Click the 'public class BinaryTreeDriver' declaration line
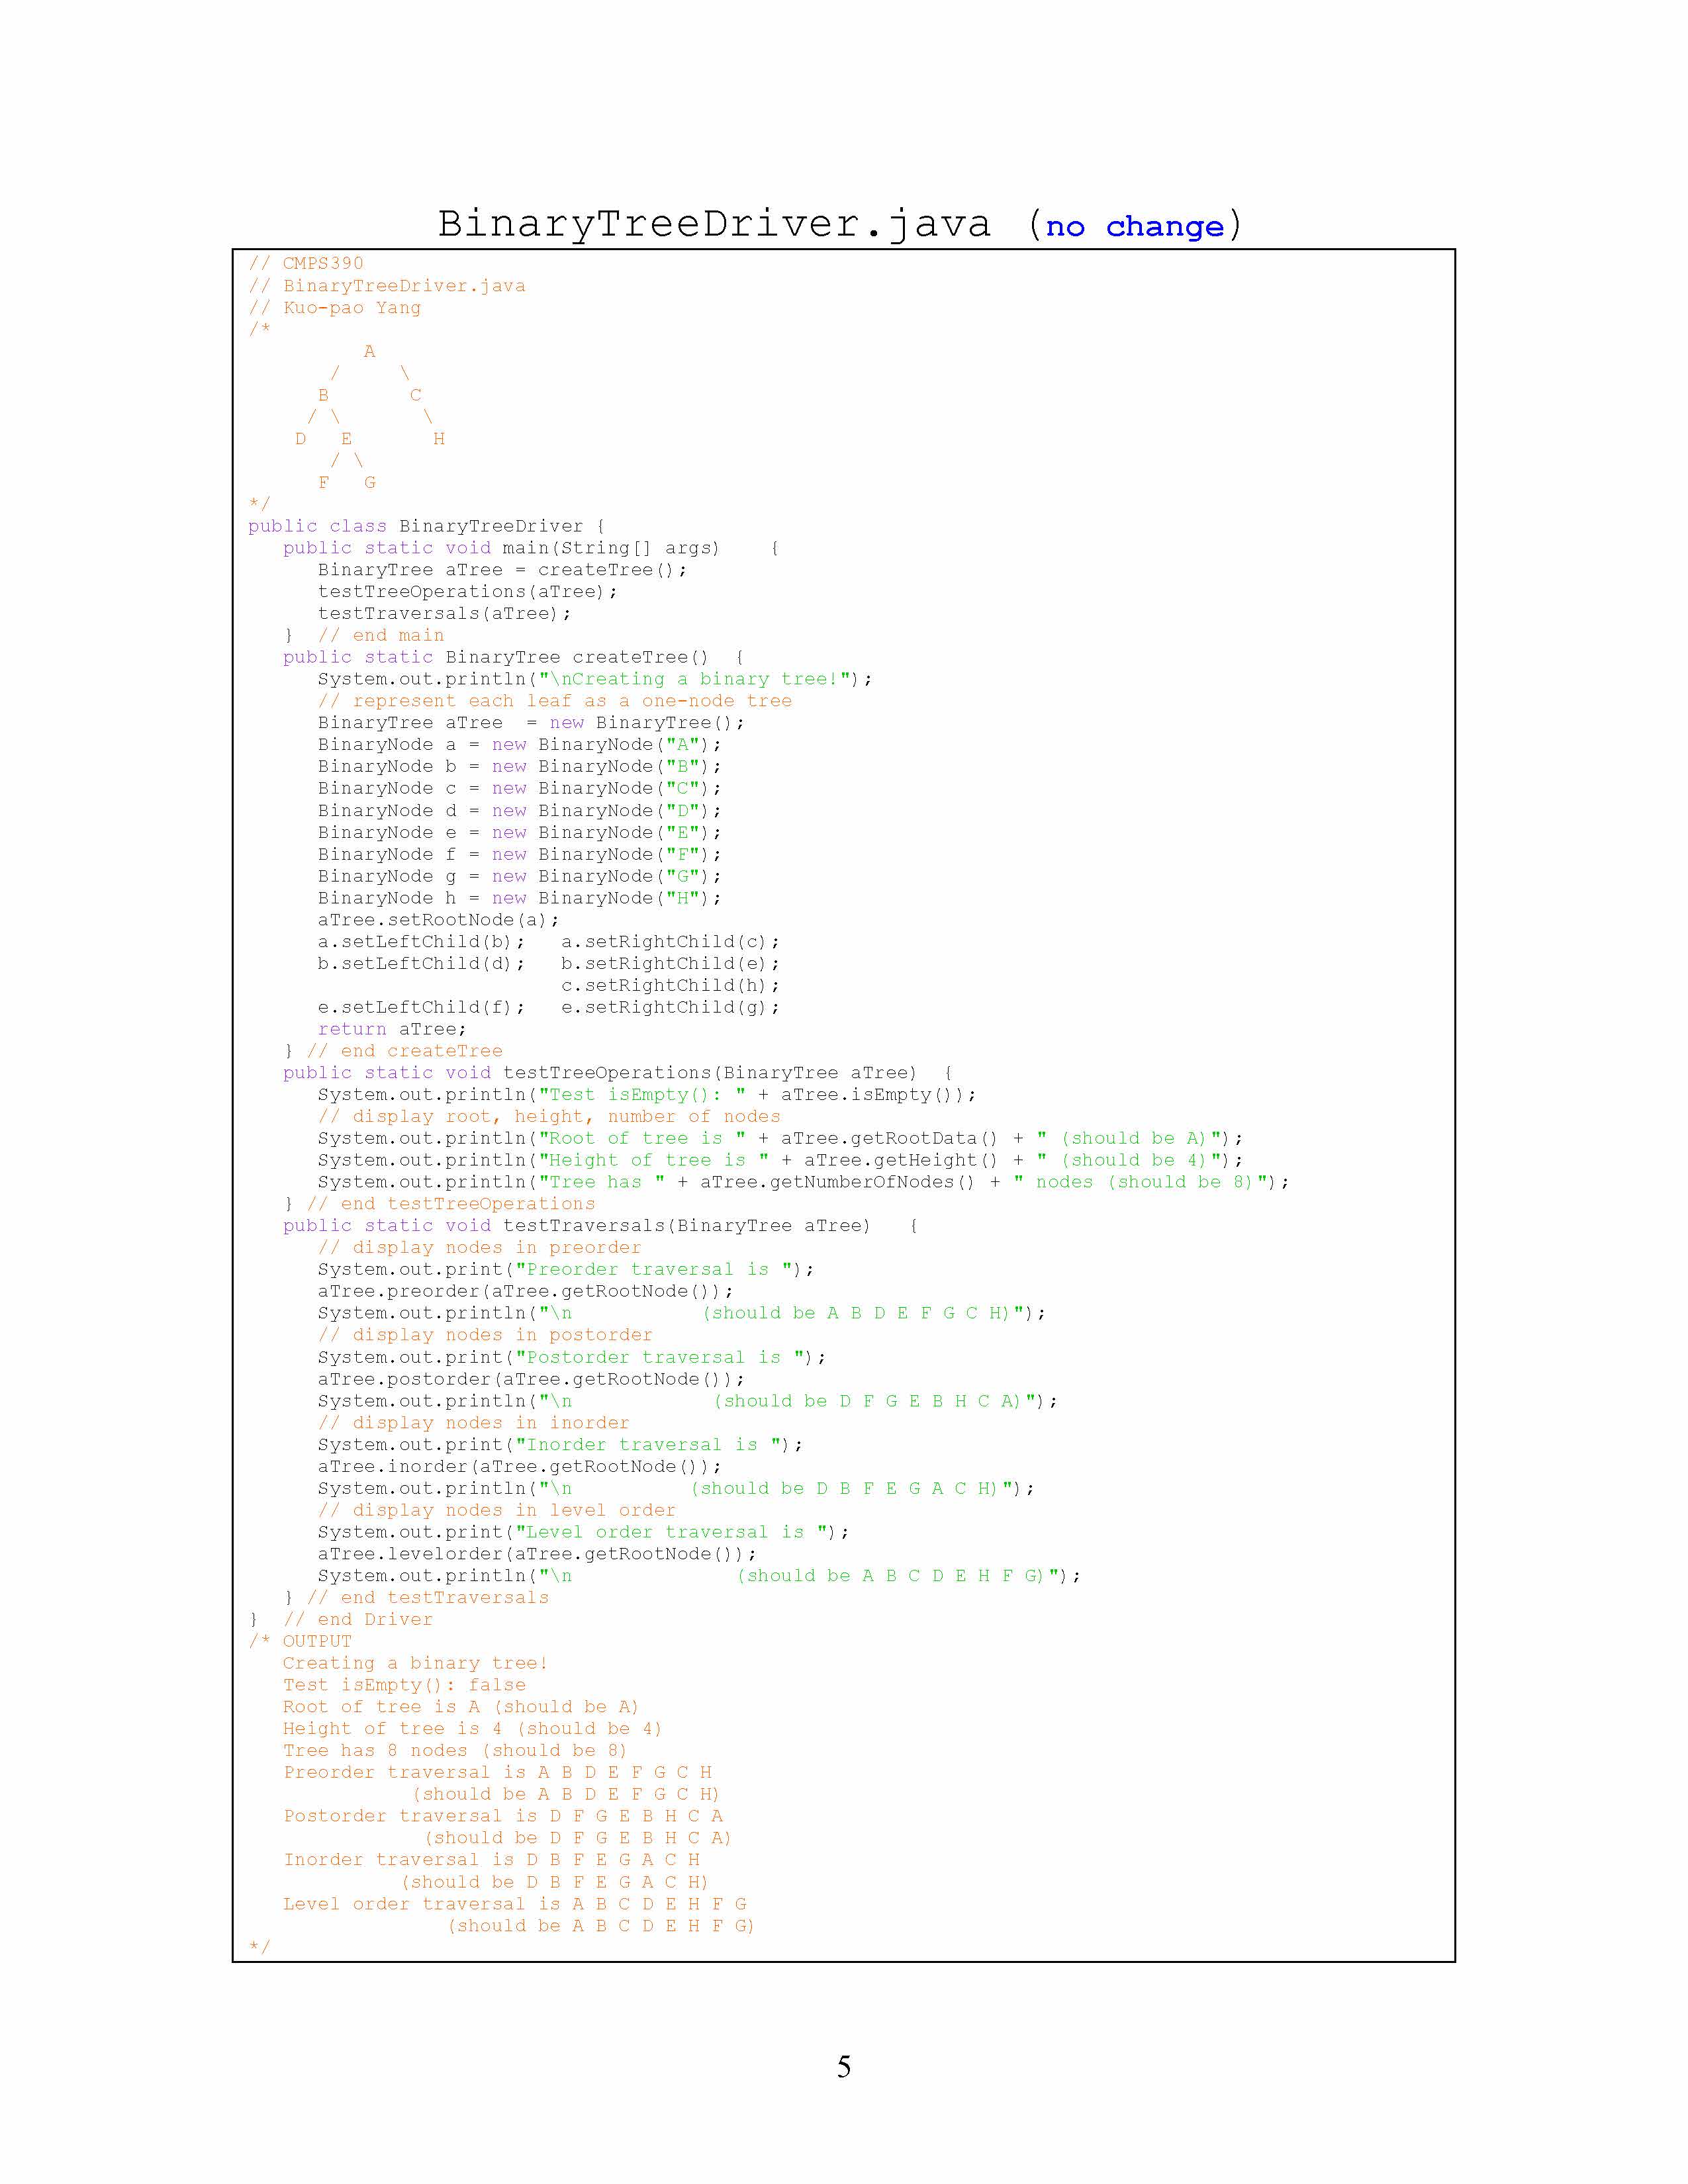This screenshot has width=1688, height=2184. (427, 526)
